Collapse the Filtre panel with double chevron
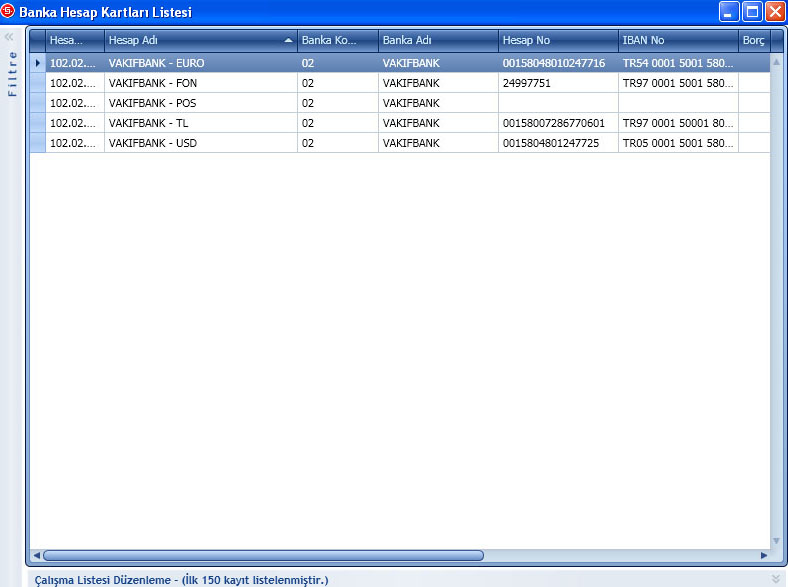This screenshot has height=587, width=788. pos(9,37)
